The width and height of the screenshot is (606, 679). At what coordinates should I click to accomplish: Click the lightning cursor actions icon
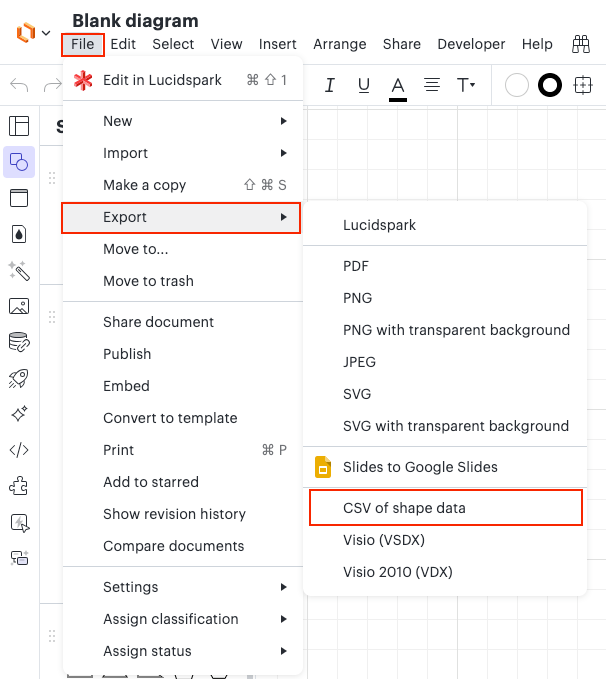pyautogui.click(x=19, y=523)
